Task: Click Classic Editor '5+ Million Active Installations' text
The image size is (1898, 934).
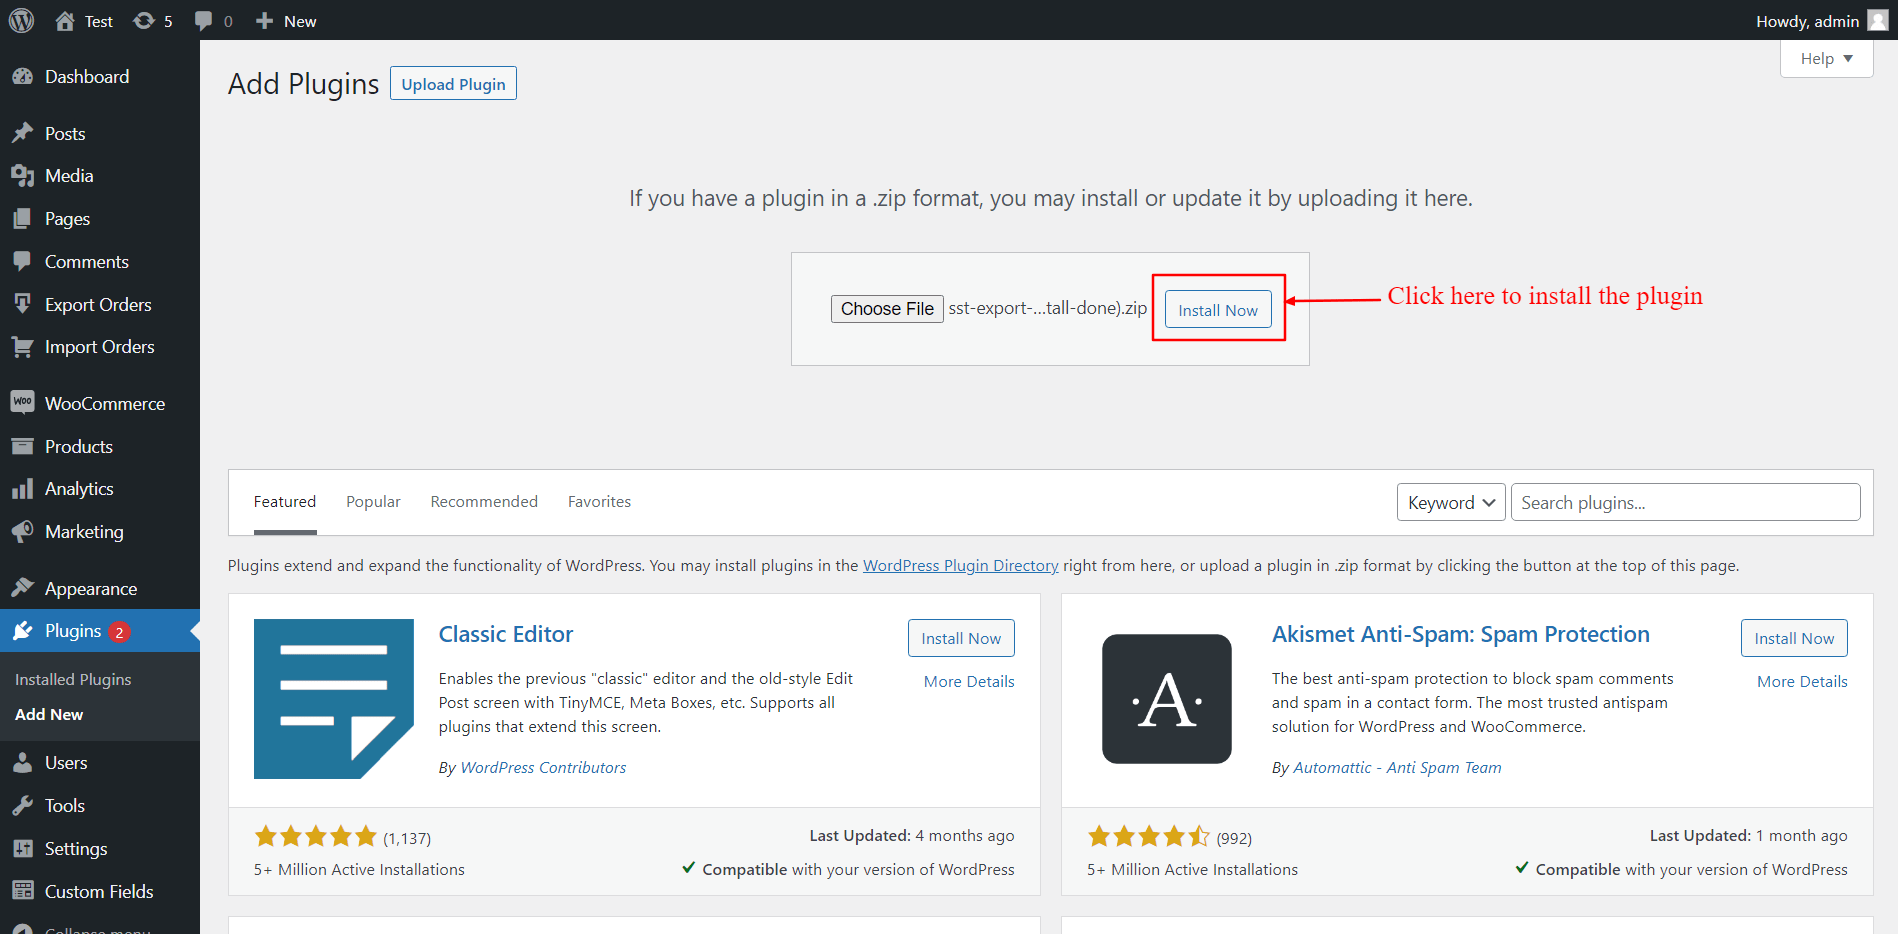Action: pyautogui.click(x=359, y=870)
